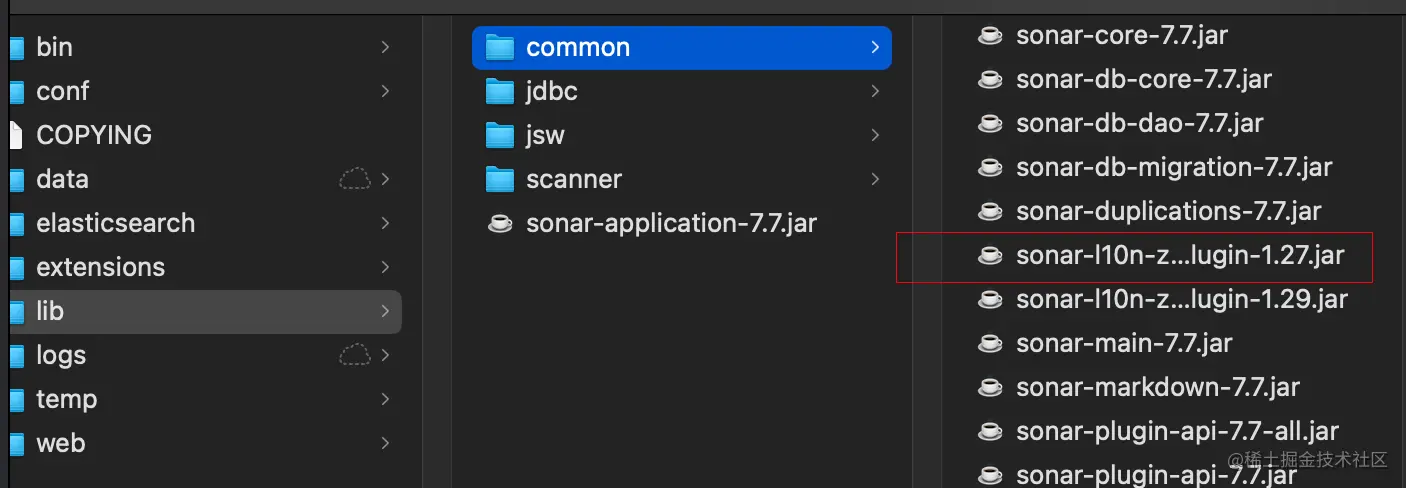Click the cloud icon beside logs folder
This screenshot has width=1406, height=488.
pyautogui.click(x=354, y=355)
